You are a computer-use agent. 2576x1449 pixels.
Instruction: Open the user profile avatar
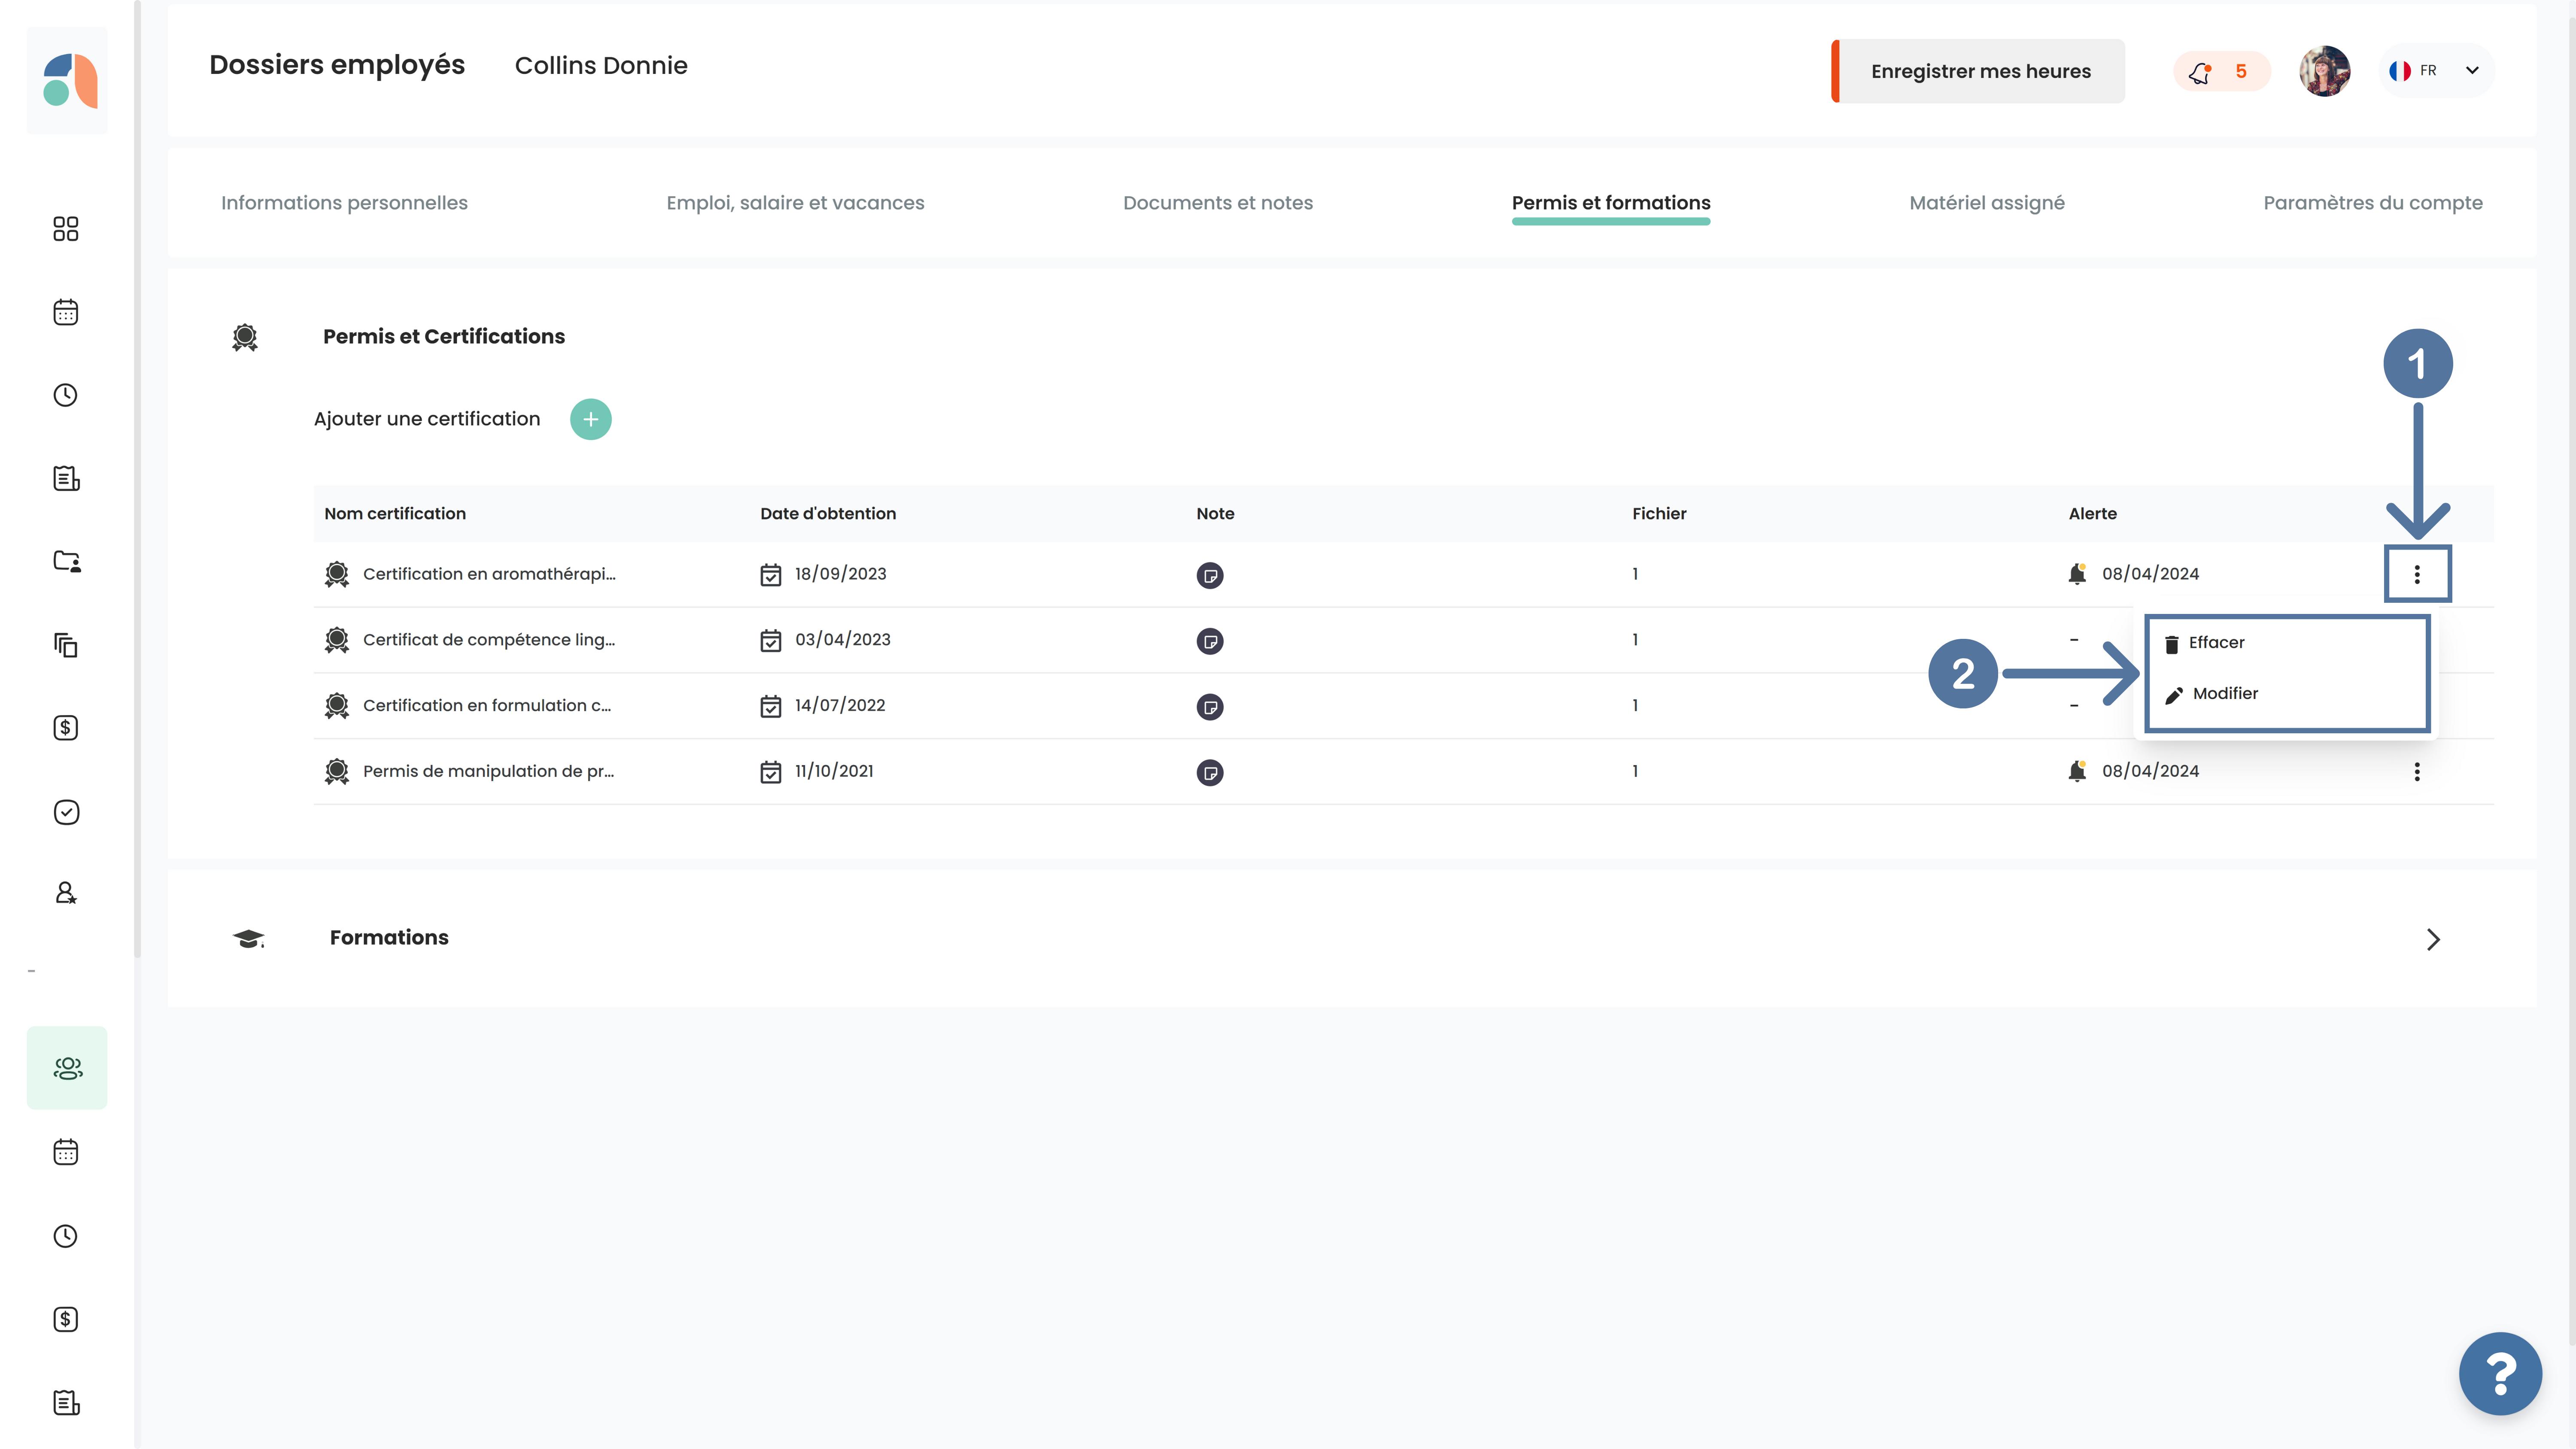coord(2324,71)
